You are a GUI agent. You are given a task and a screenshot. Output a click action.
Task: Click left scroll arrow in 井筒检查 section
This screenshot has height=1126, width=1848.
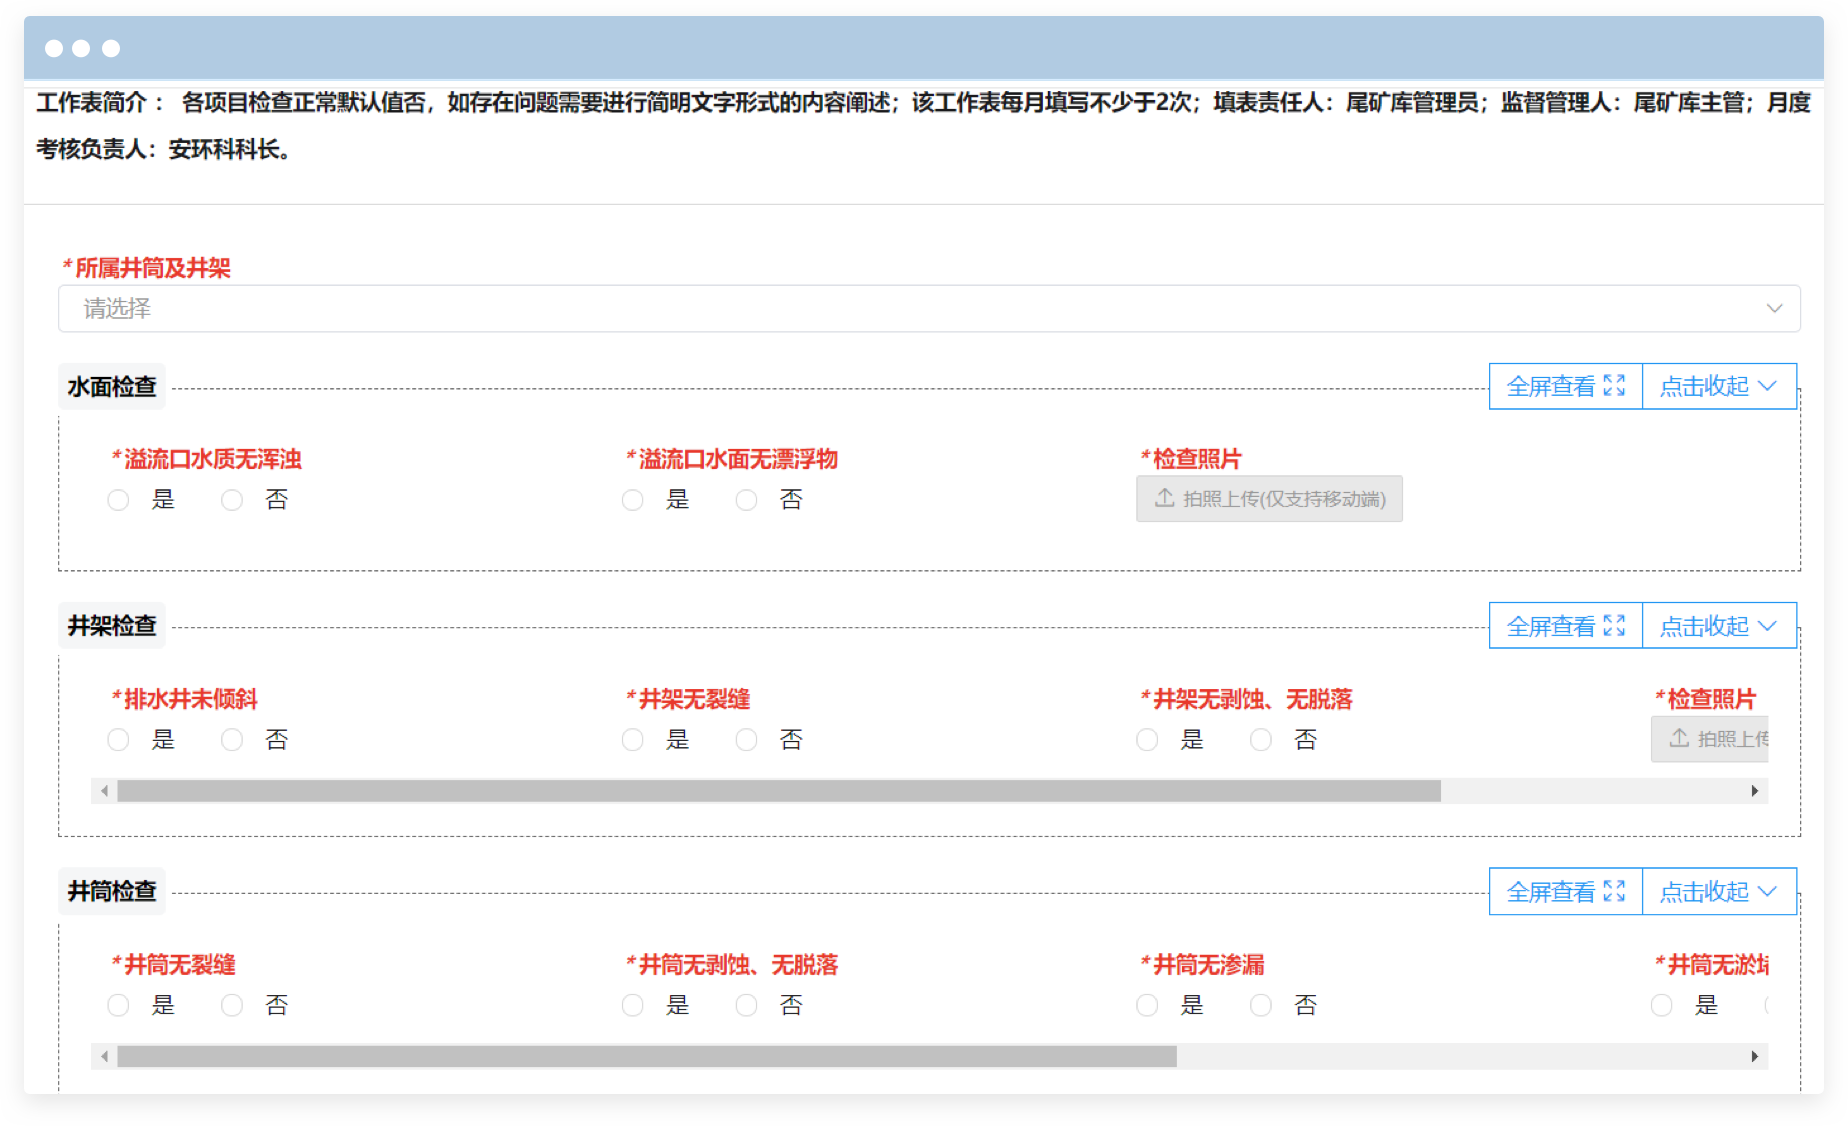point(104,1056)
